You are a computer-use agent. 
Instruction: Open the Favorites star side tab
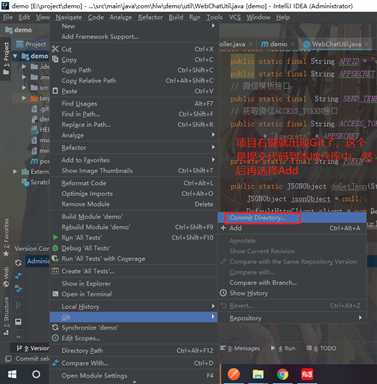(6, 237)
